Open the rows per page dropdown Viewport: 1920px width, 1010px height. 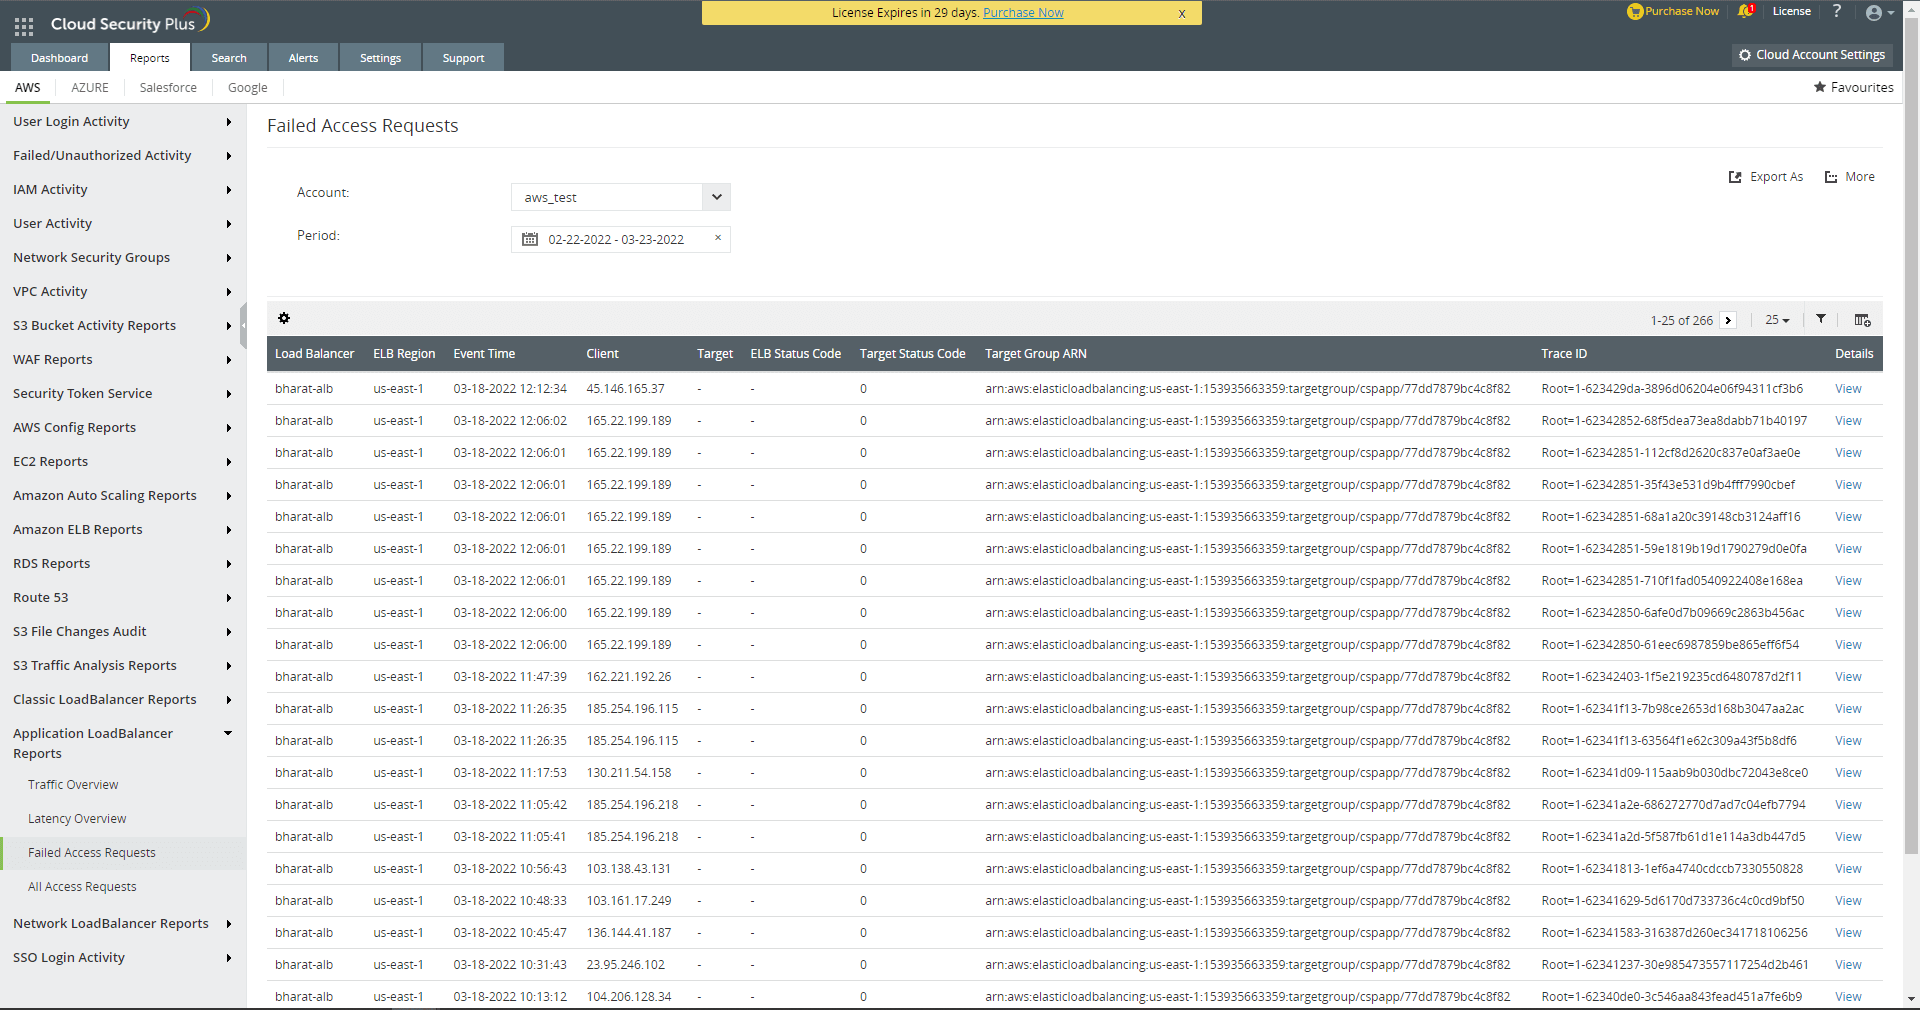1777,320
